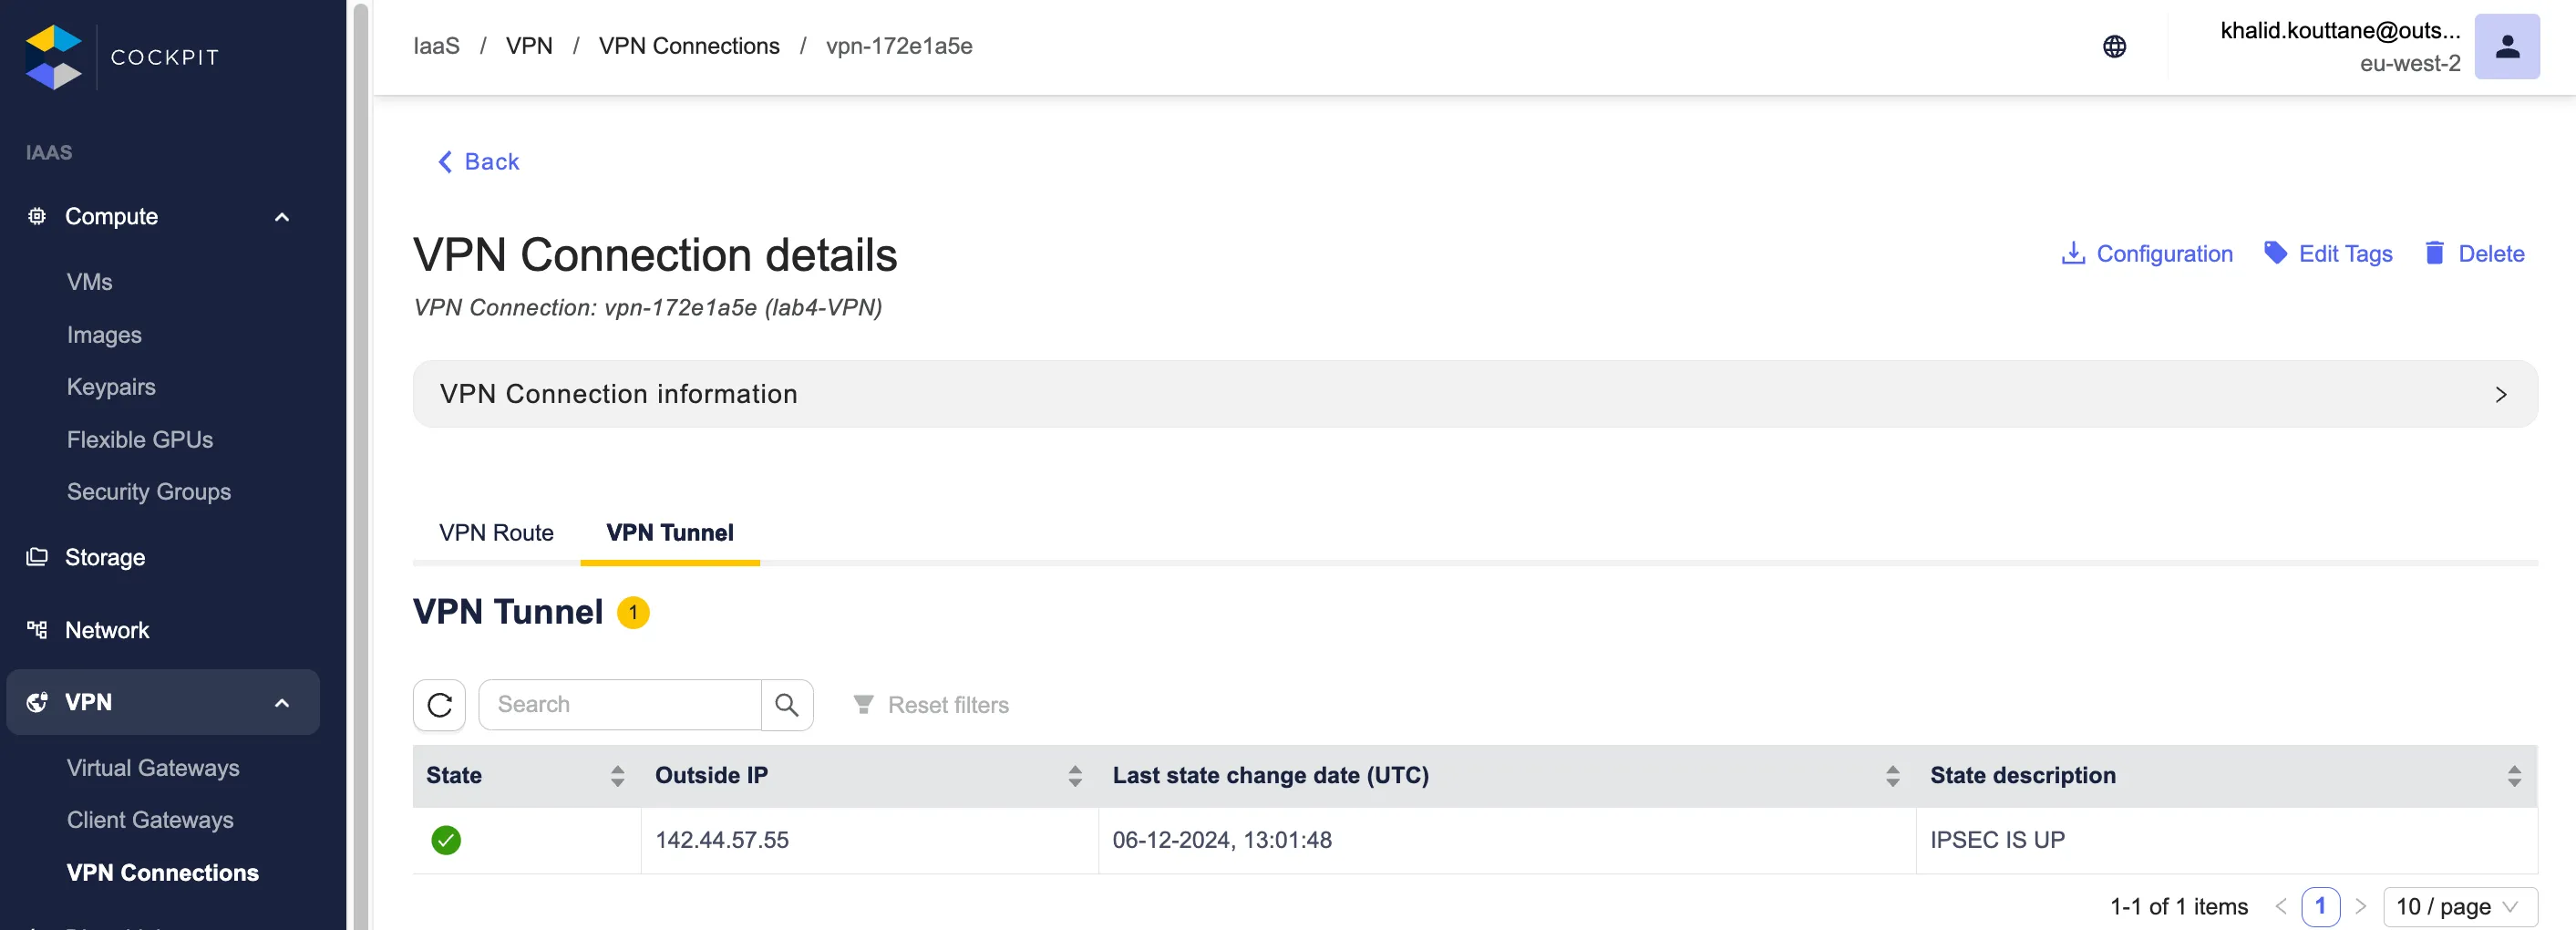Sort by Last state change date
2576x930 pixels.
(x=1892, y=776)
